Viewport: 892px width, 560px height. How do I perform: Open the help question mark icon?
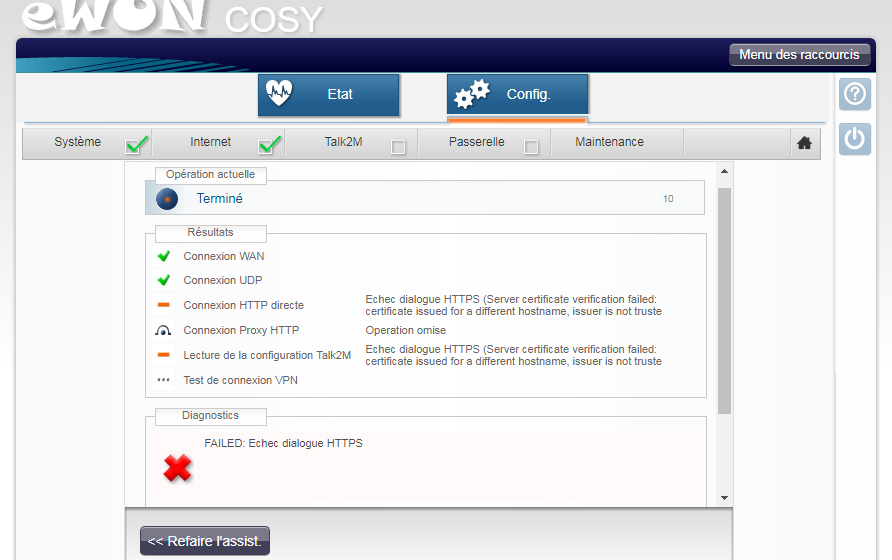tap(854, 94)
